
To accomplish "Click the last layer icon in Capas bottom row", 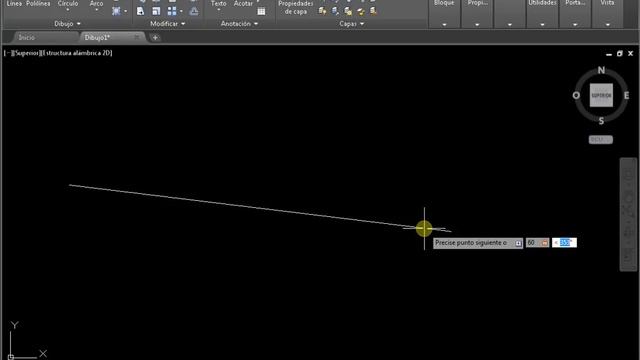I will tap(373, 11).
